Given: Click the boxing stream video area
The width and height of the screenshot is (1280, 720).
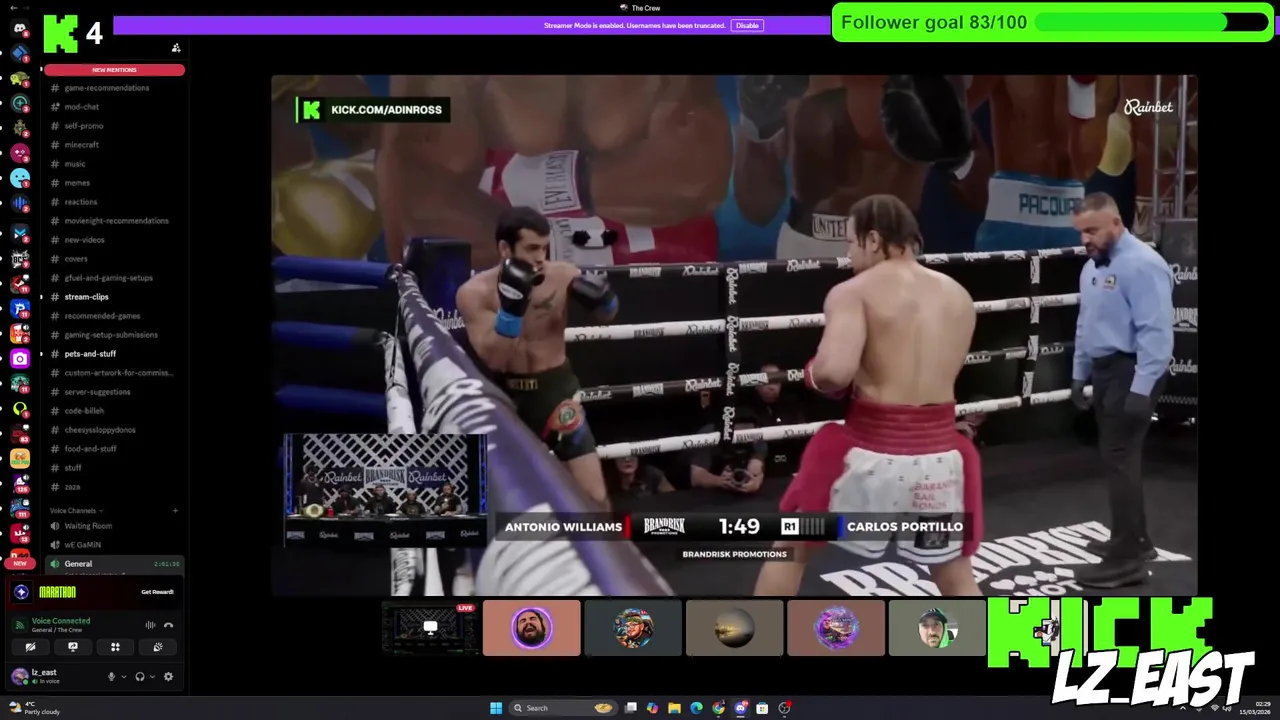Looking at the screenshot, I should coord(734,335).
